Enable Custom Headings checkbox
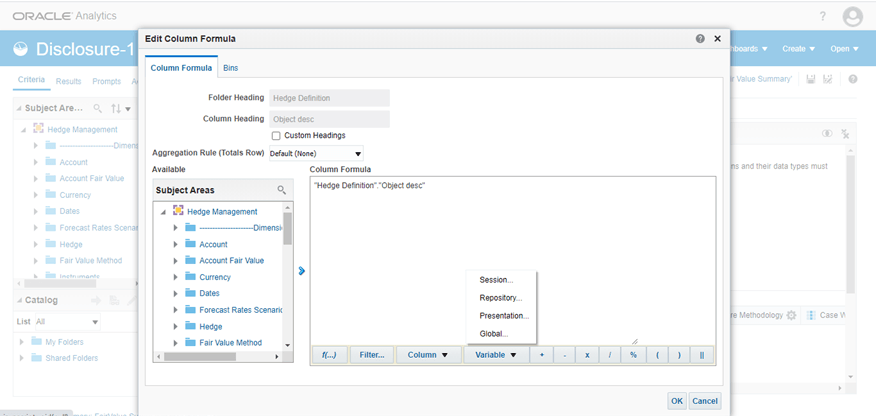Viewport: 876px width, 416px height. pos(276,136)
